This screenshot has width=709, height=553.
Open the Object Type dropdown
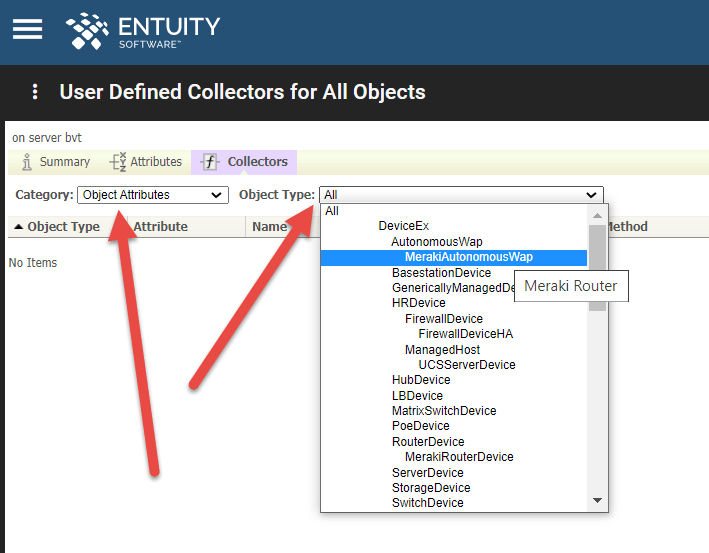tap(461, 195)
